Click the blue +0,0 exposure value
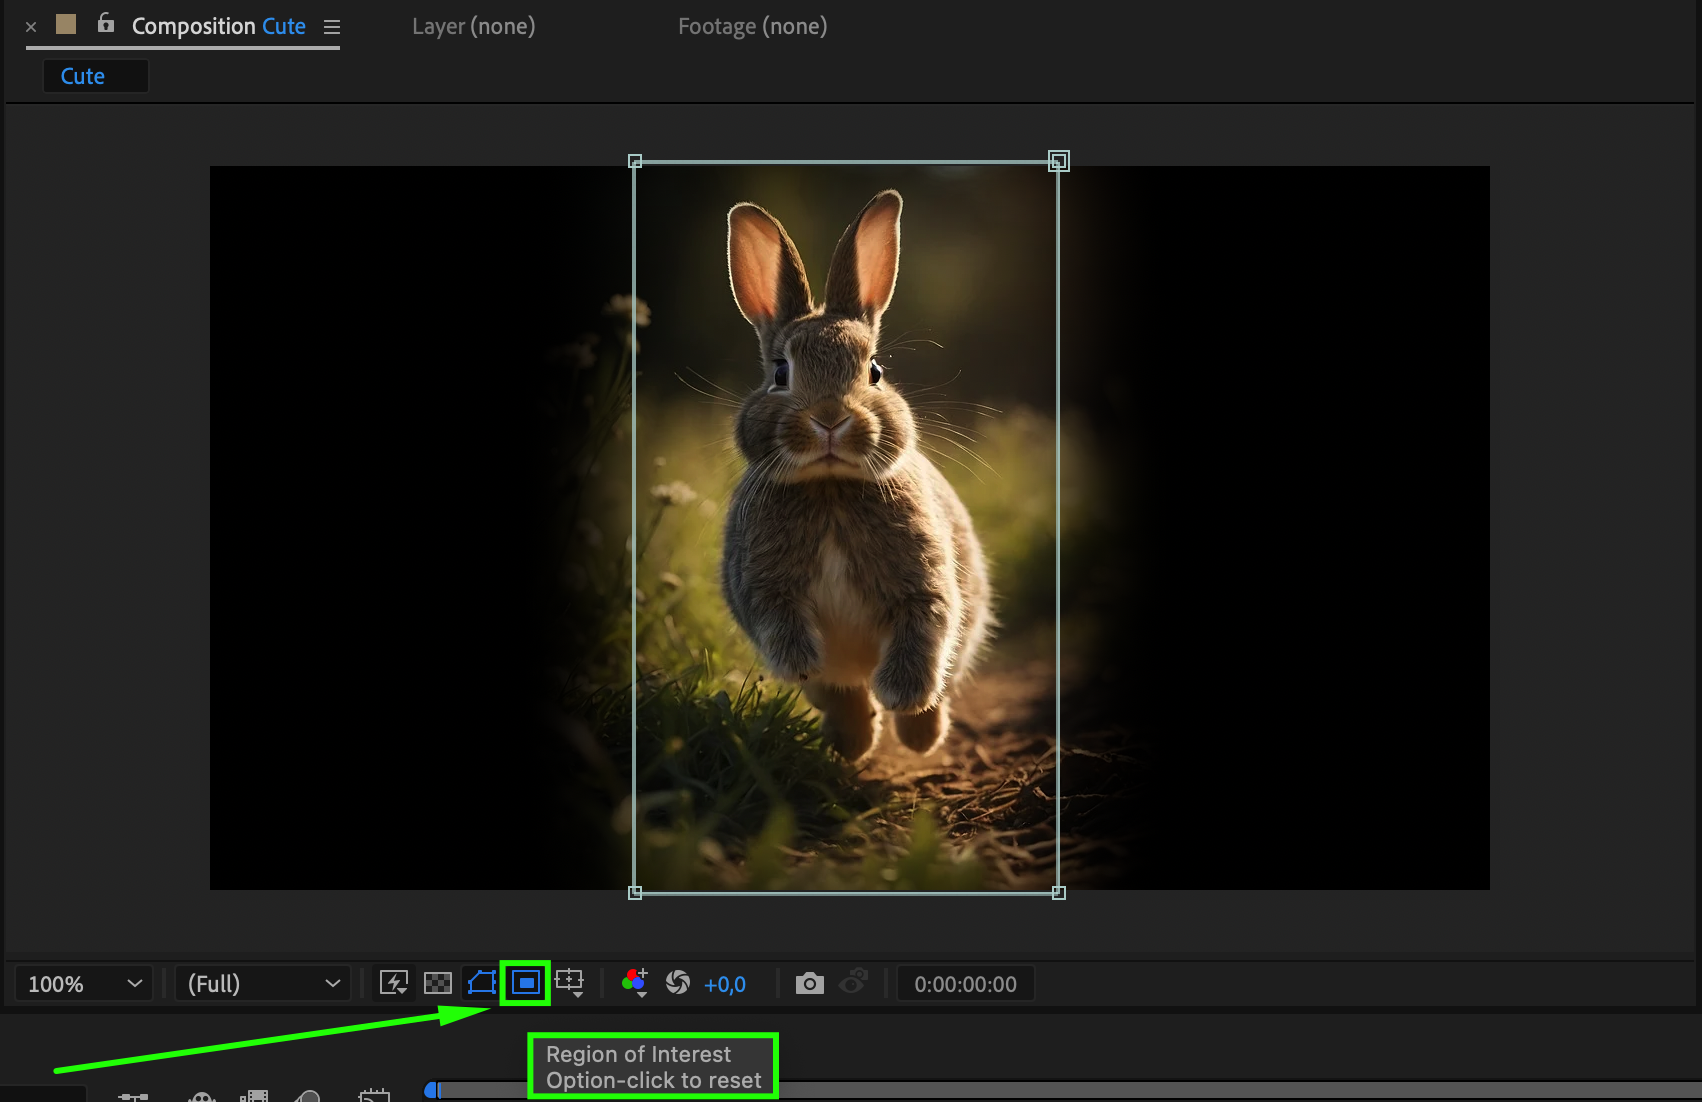1702x1102 pixels. click(725, 985)
